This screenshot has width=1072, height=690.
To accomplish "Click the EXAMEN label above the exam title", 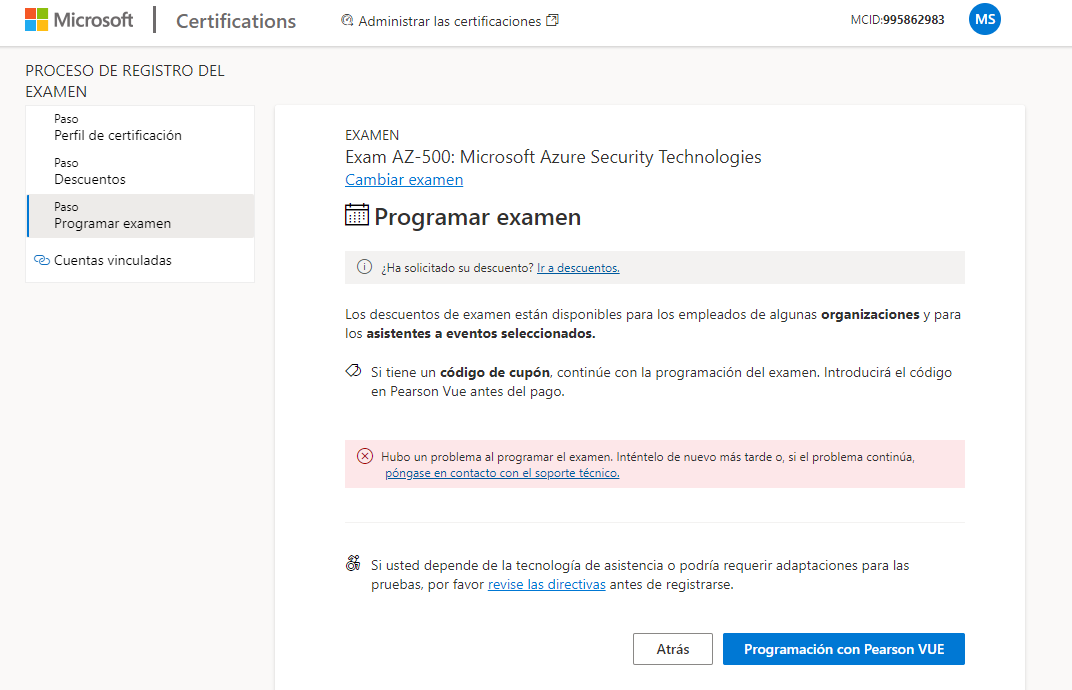I will 372,135.
